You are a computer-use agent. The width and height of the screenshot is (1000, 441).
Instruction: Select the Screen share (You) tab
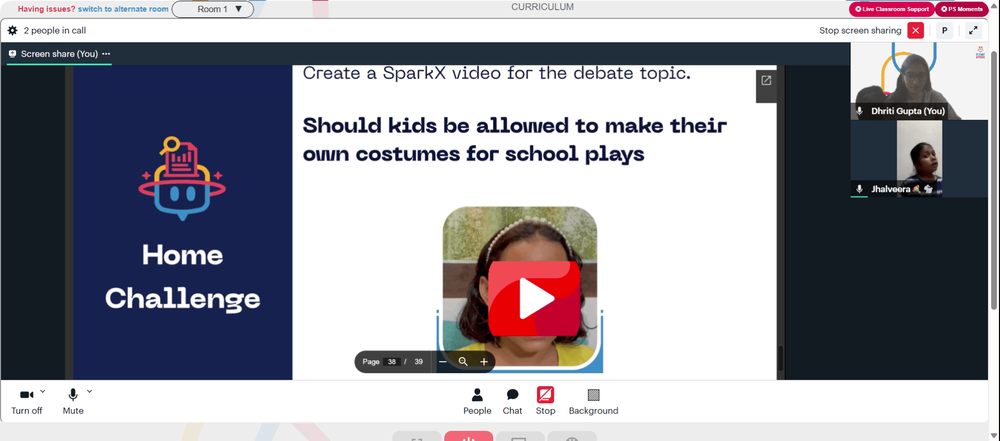click(59, 54)
